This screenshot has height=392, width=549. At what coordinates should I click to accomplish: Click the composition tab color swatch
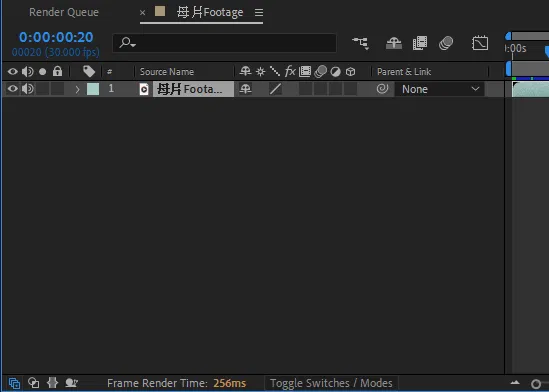click(160, 11)
